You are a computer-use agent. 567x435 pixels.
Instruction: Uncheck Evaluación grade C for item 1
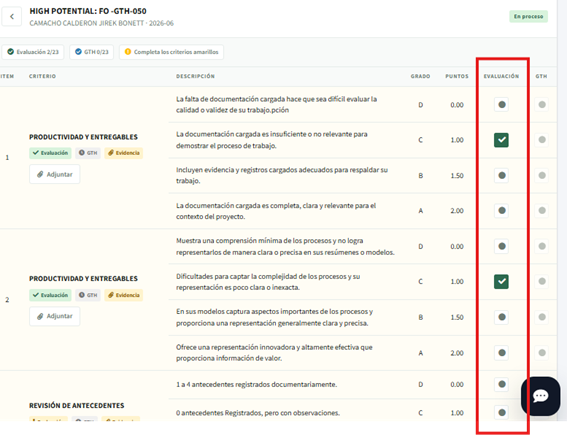click(x=502, y=140)
